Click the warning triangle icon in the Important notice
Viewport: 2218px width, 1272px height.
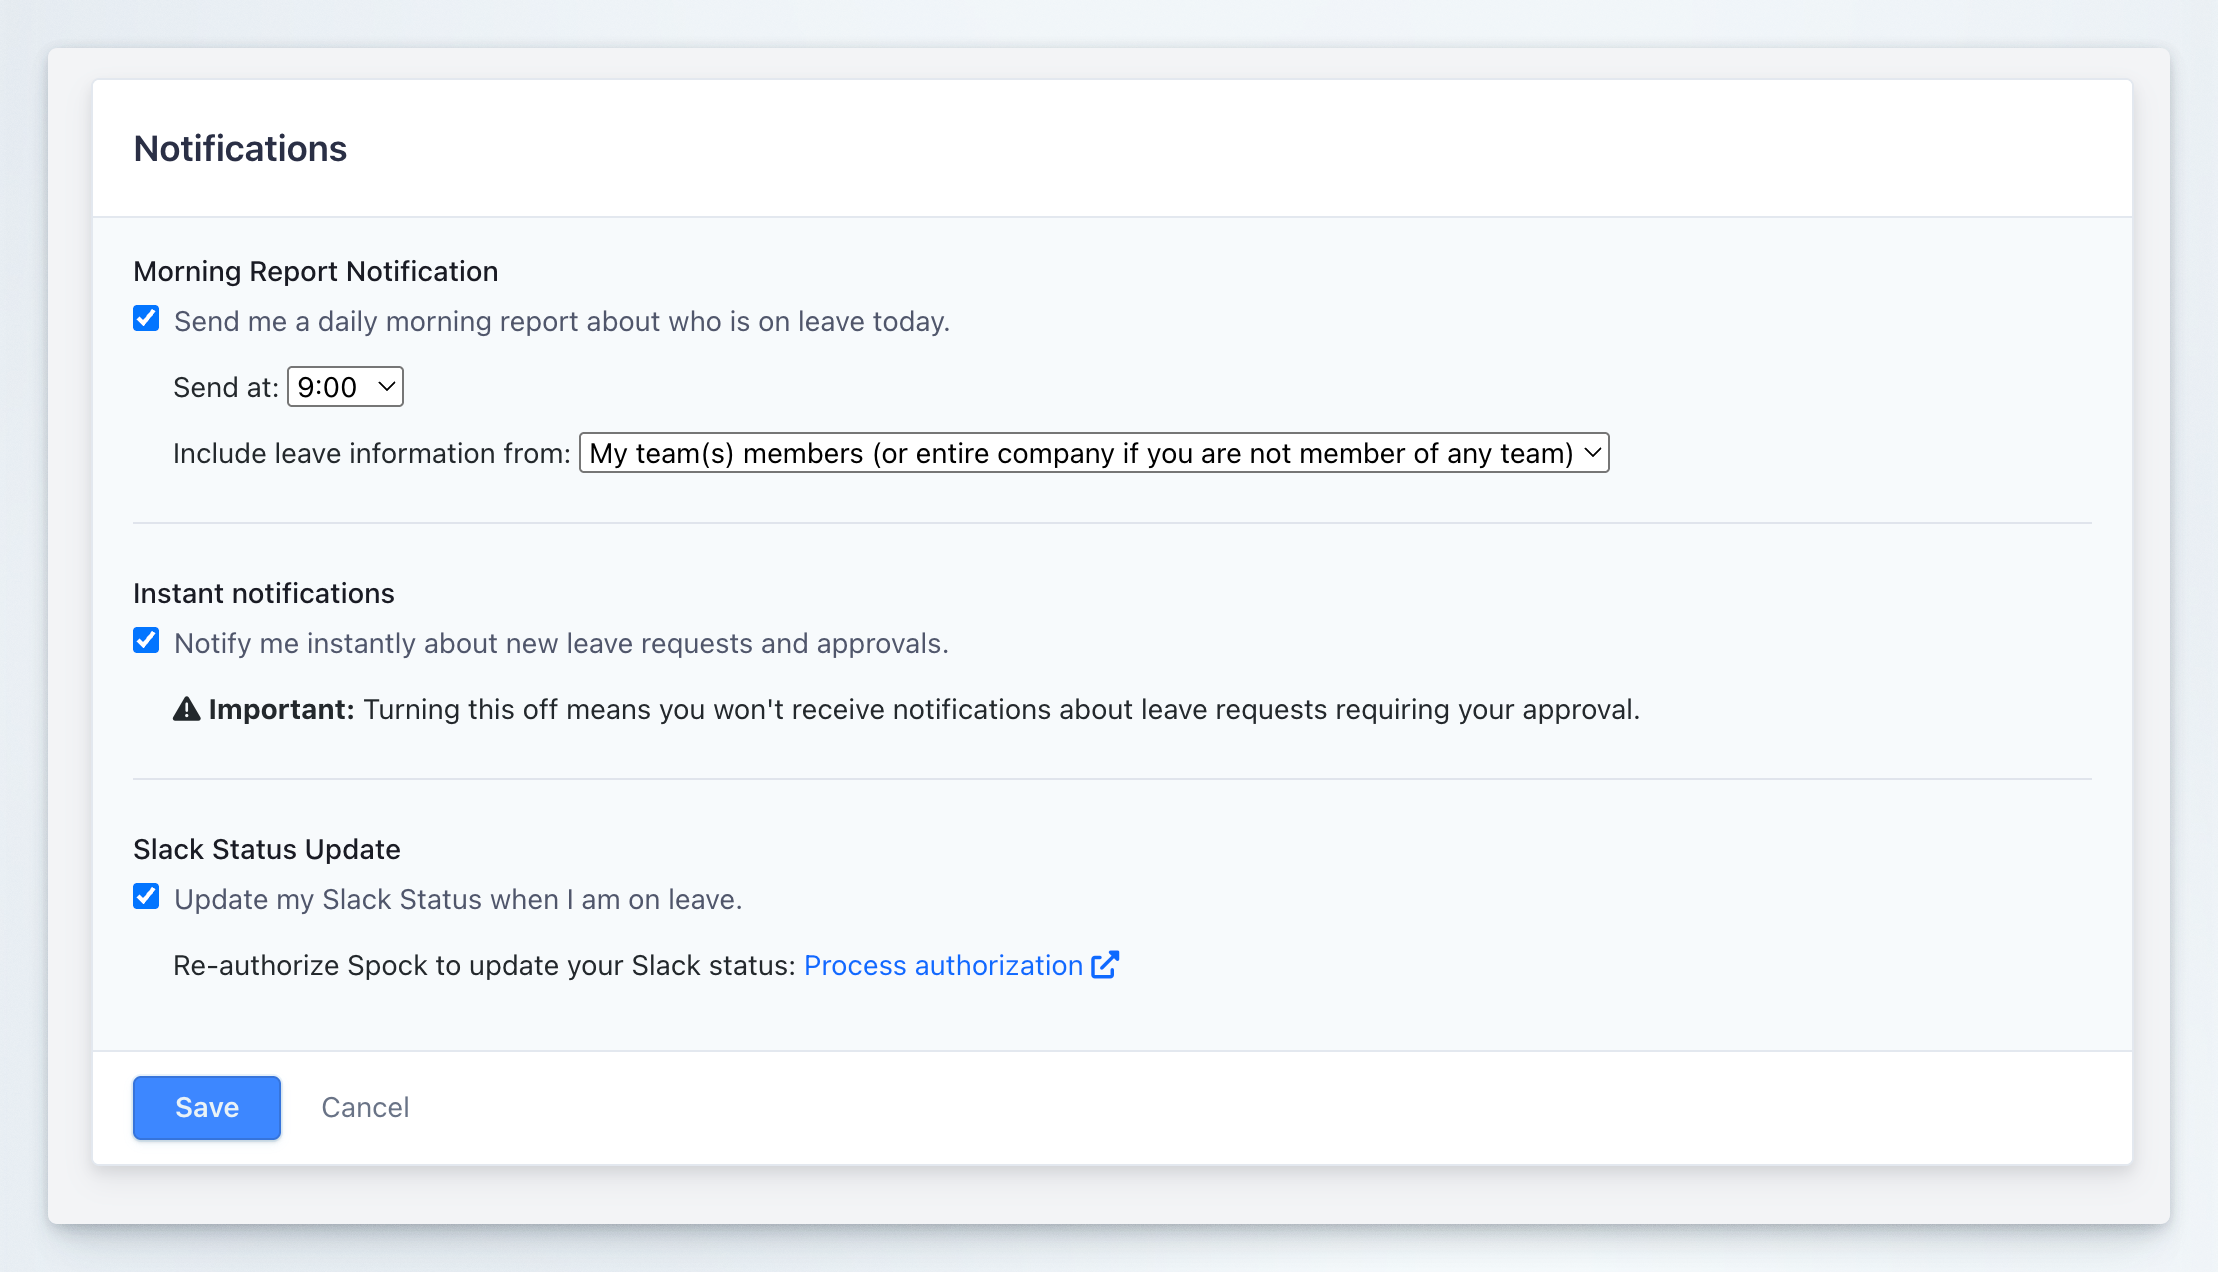186,708
